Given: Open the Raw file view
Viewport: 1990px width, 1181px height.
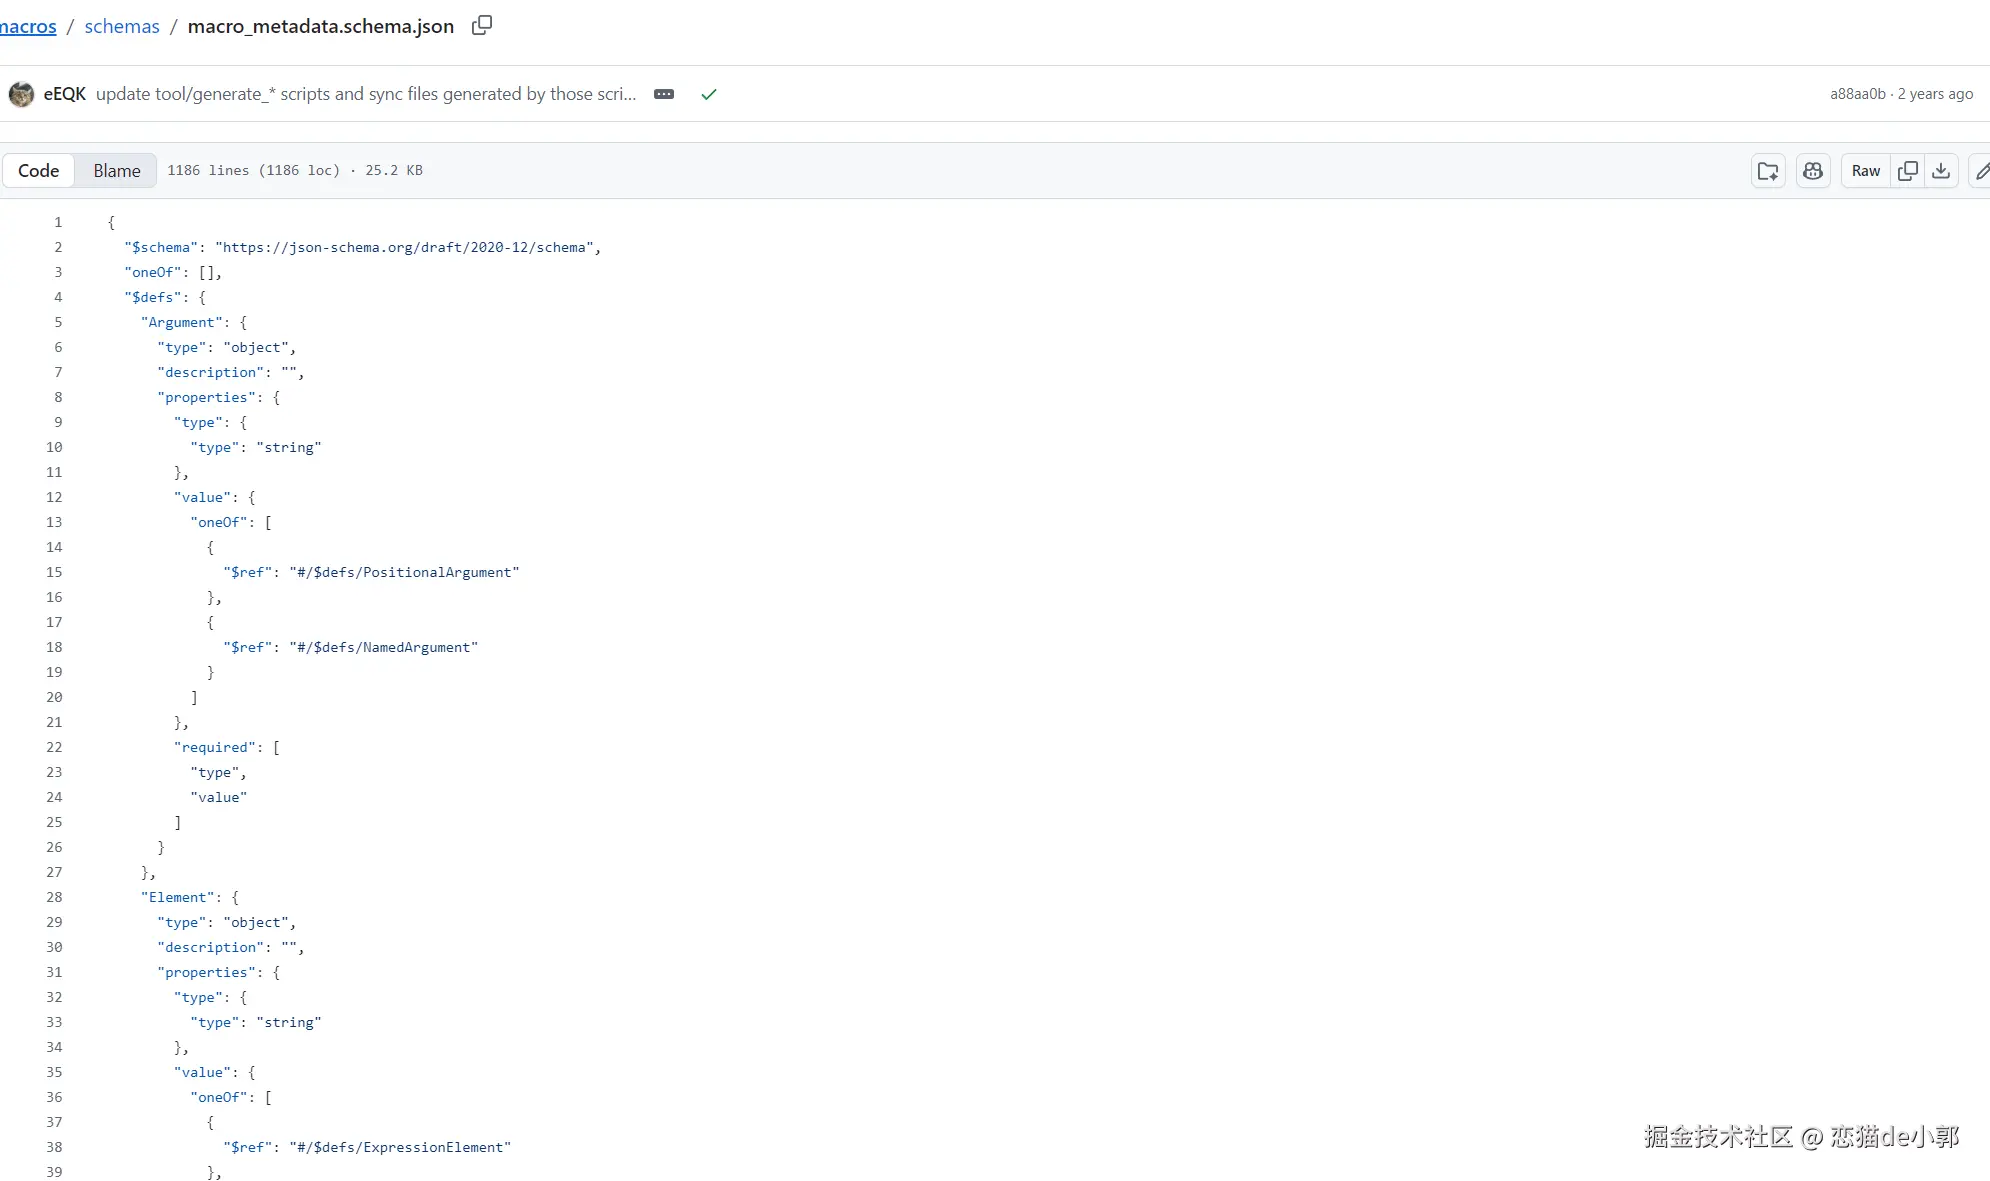Looking at the screenshot, I should (x=1865, y=171).
